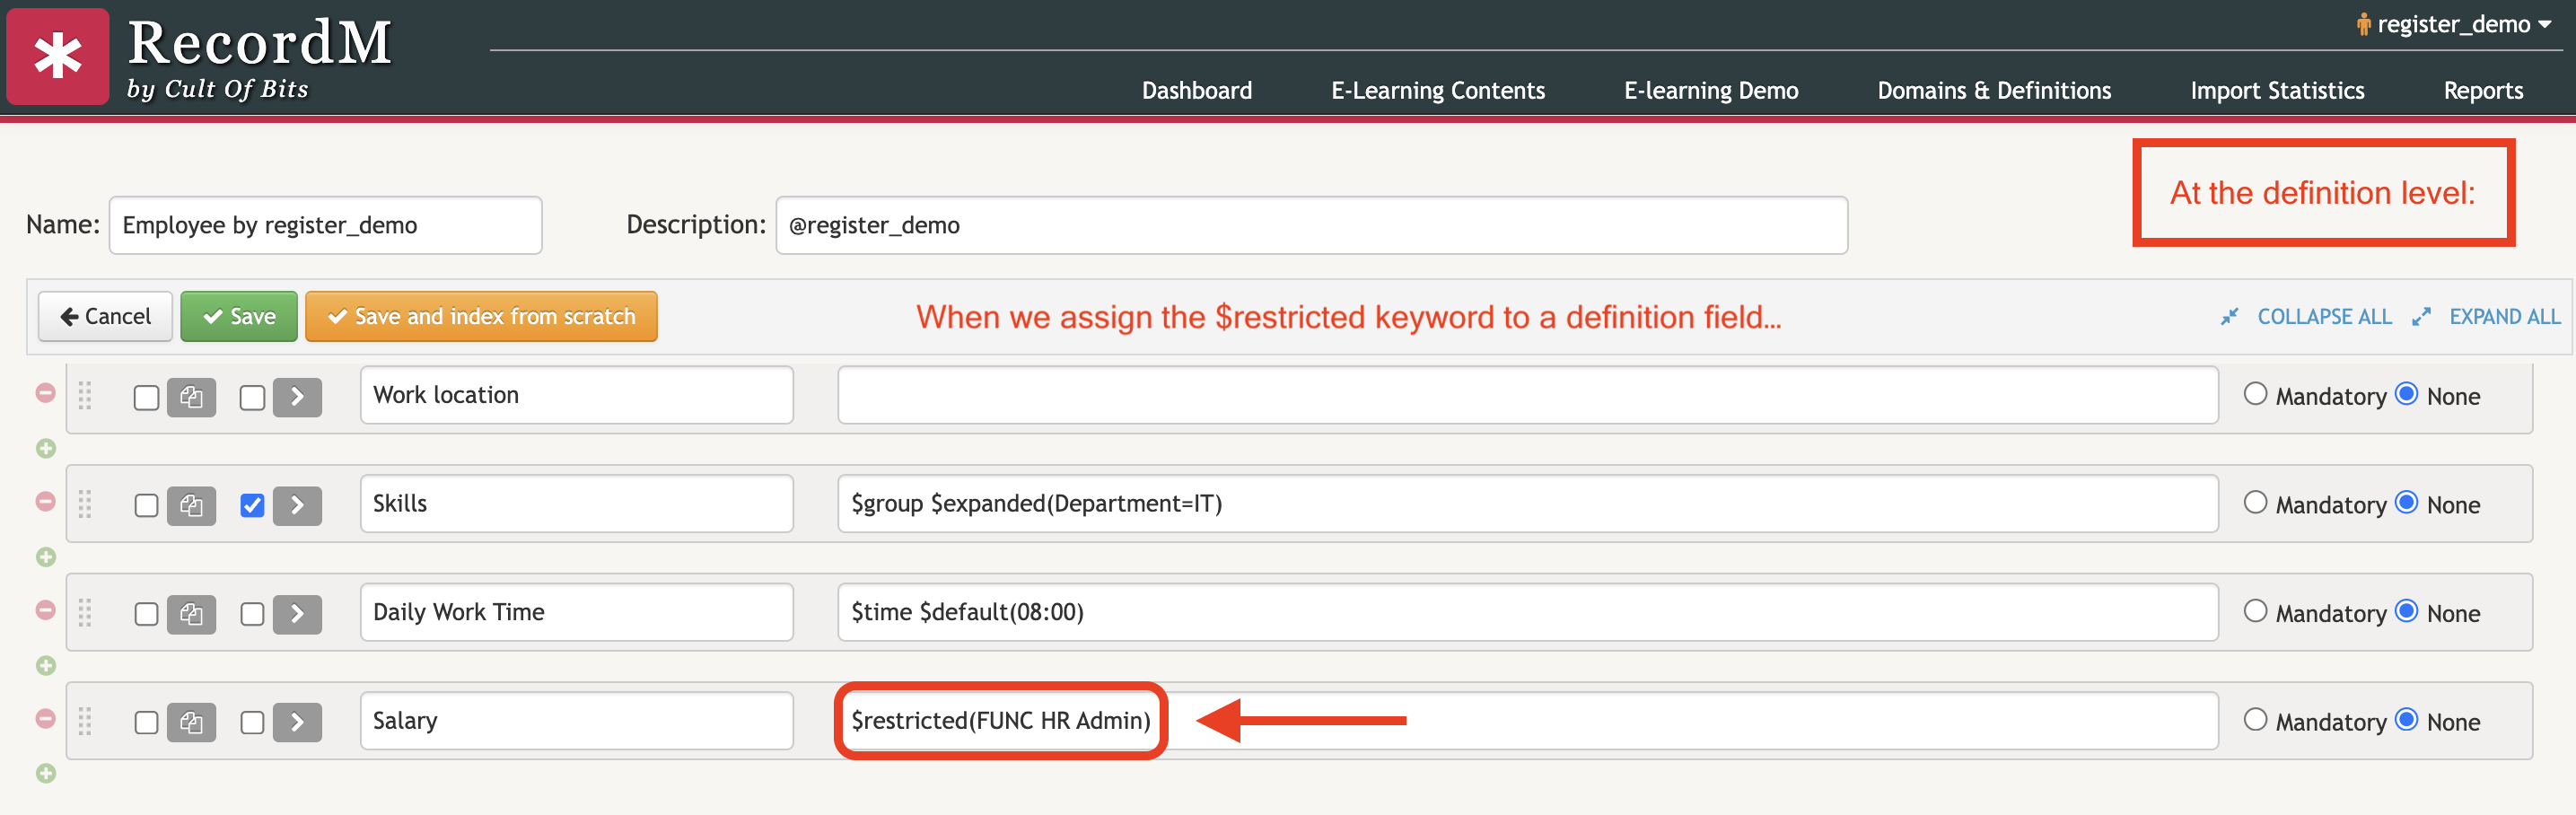Screen dimensions: 2576x815
Task: Click the copy icon on Skills row
Action: 191,505
